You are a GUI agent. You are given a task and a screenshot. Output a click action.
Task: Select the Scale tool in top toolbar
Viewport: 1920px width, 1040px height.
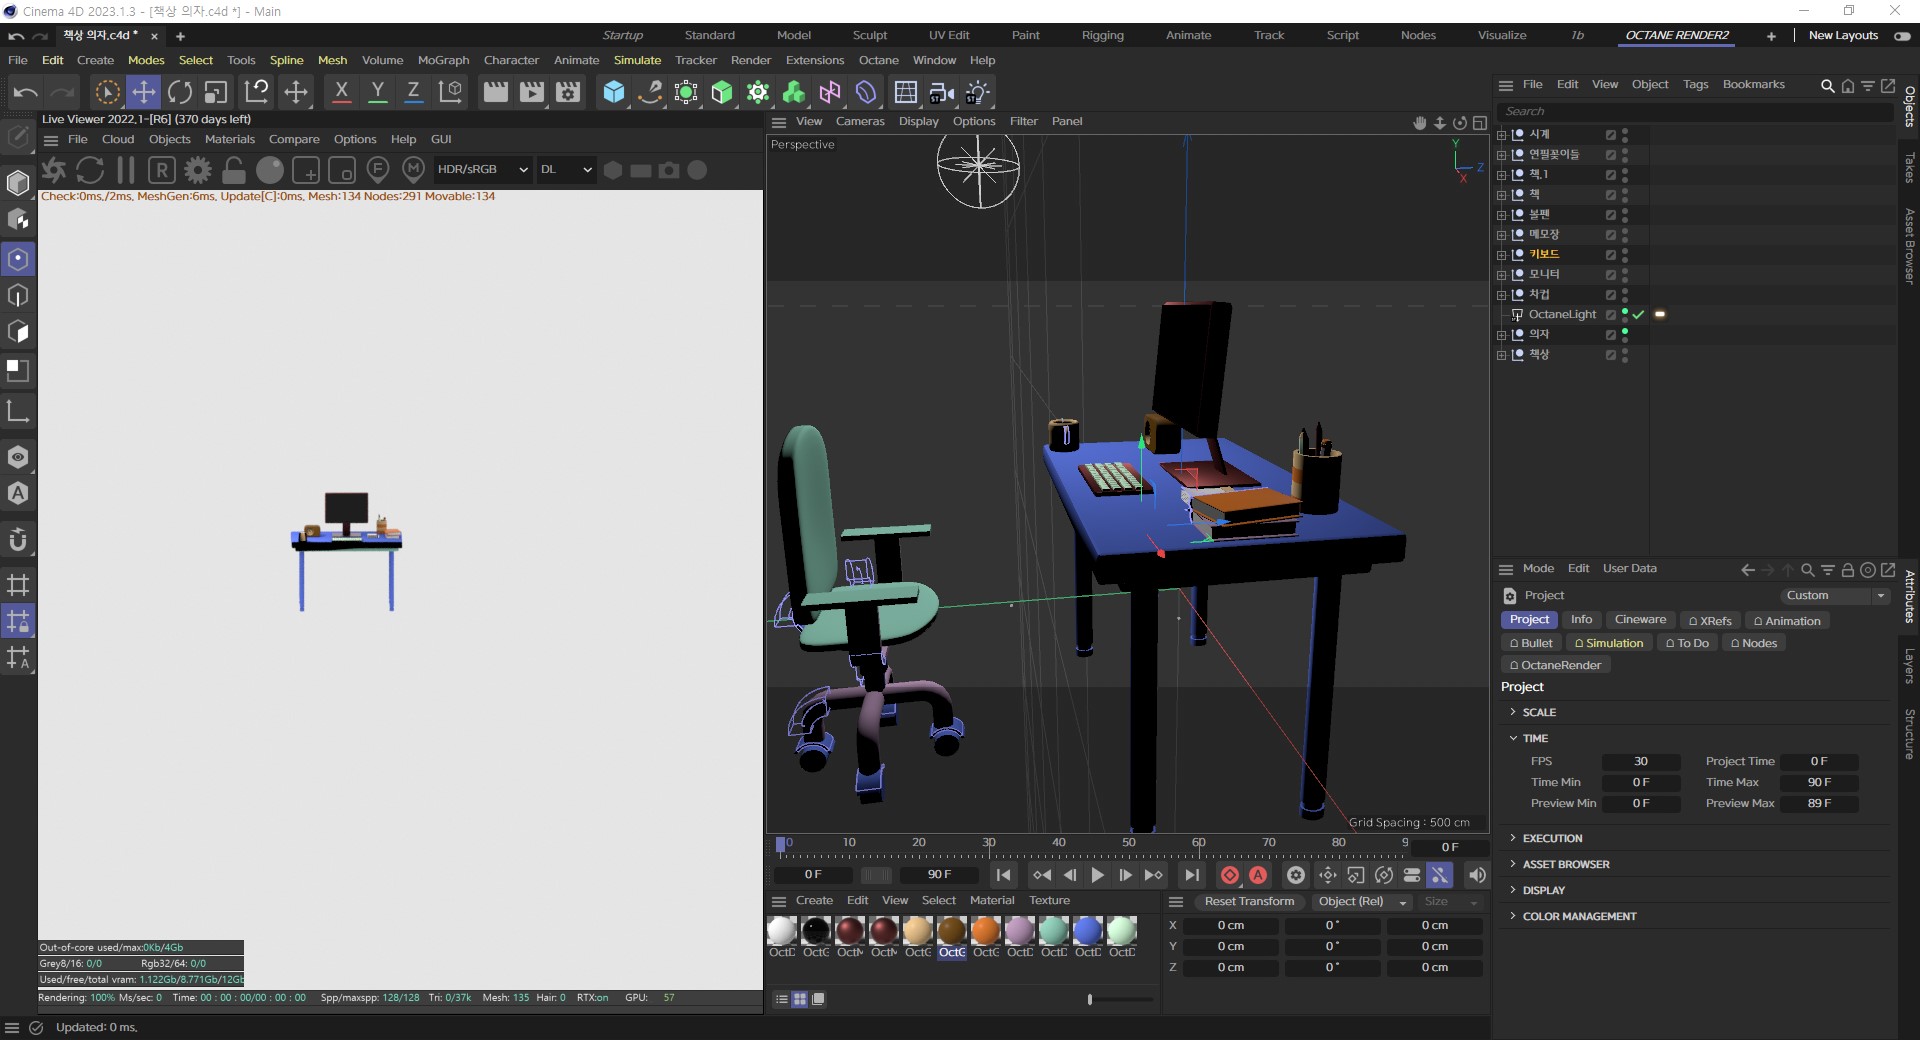[216, 92]
